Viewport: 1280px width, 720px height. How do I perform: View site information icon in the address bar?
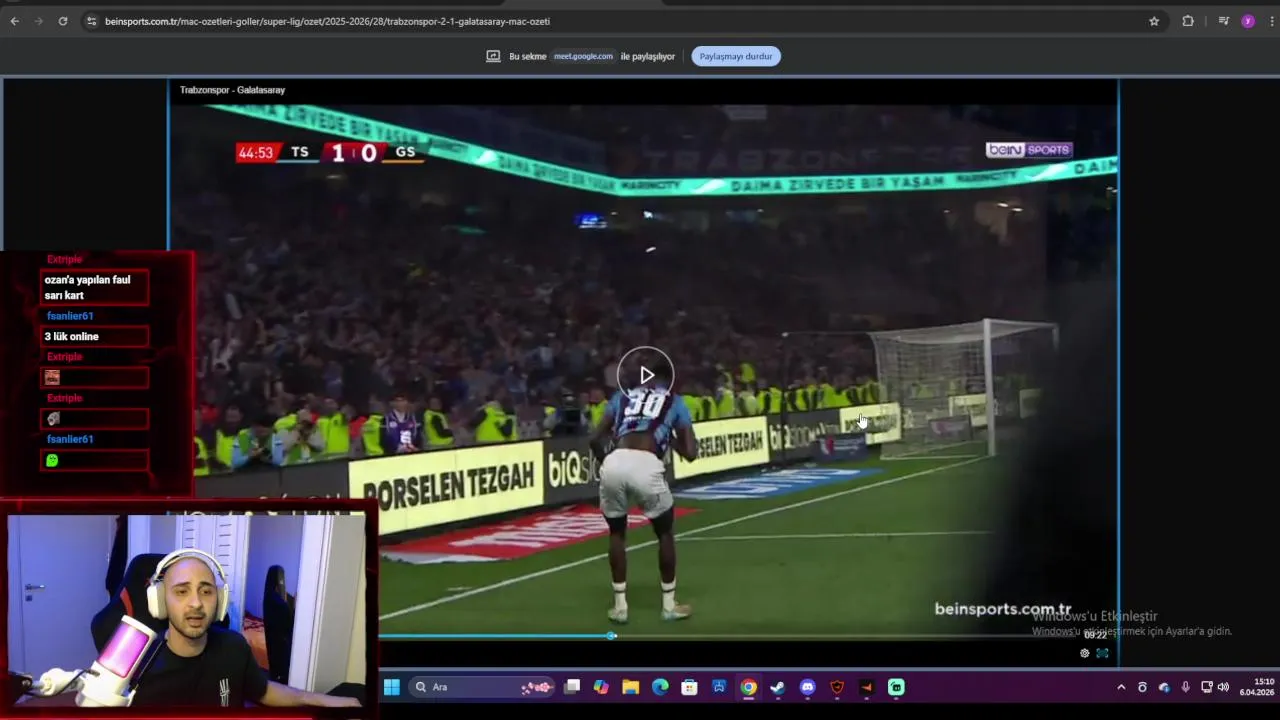point(91,21)
